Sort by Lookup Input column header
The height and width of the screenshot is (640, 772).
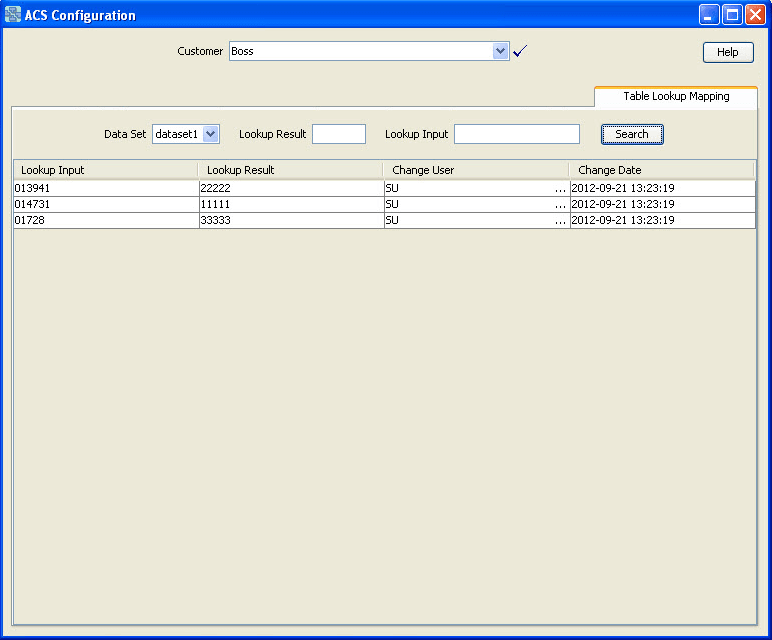105,170
